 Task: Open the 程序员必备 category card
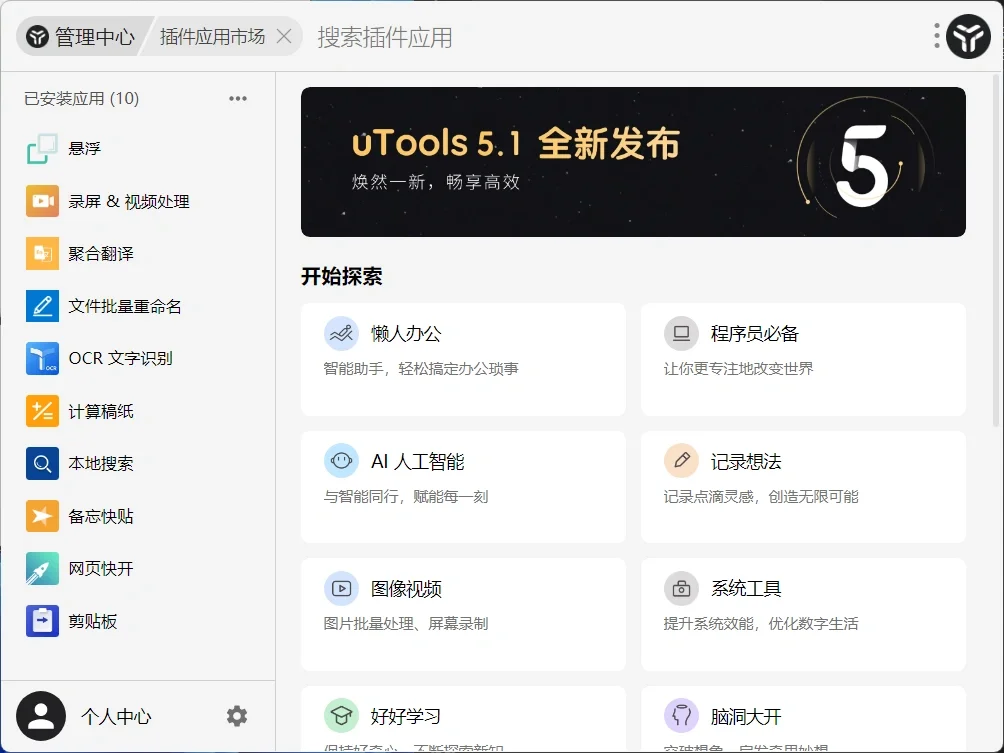pos(803,359)
